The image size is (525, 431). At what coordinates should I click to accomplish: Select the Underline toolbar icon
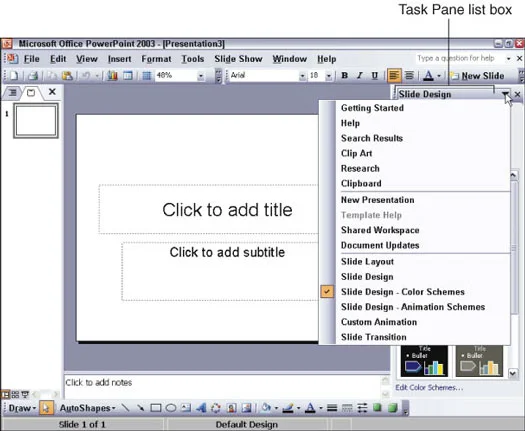pyautogui.click(x=375, y=76)
